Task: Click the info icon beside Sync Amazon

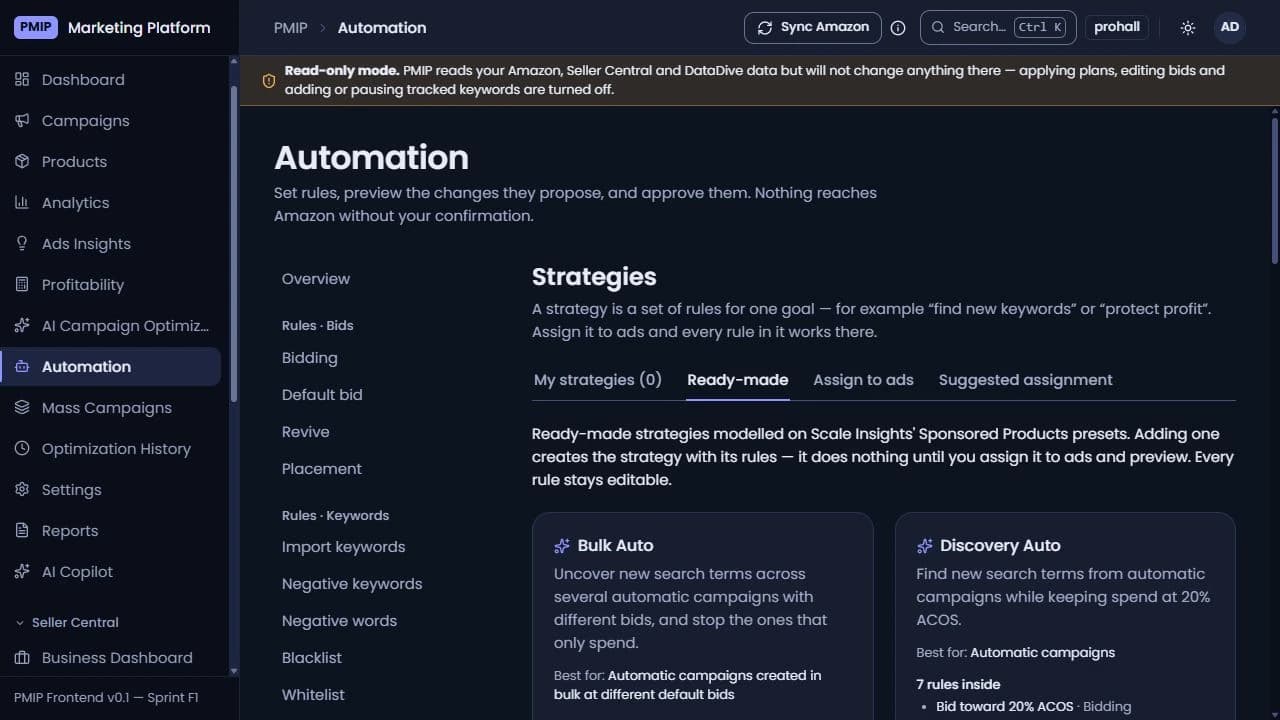Action: point(898,28)
